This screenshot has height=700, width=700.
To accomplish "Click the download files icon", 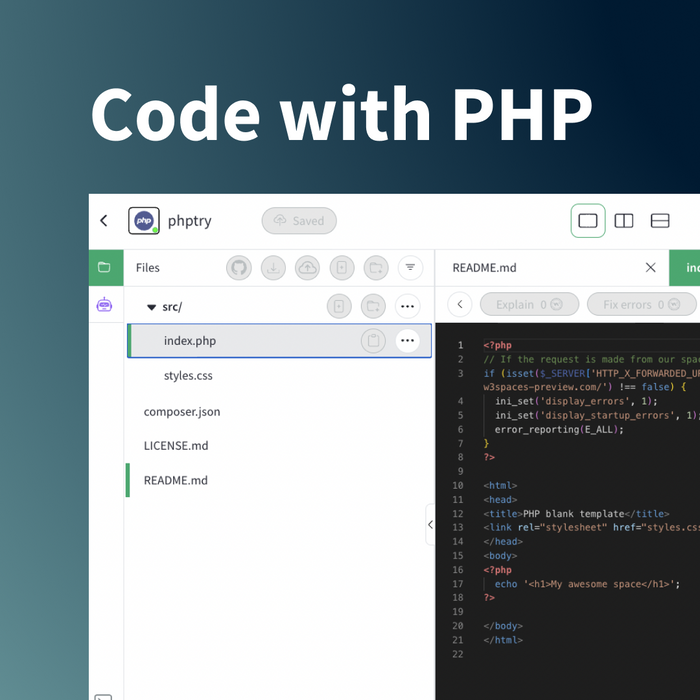I will click(x=273, y=268).
